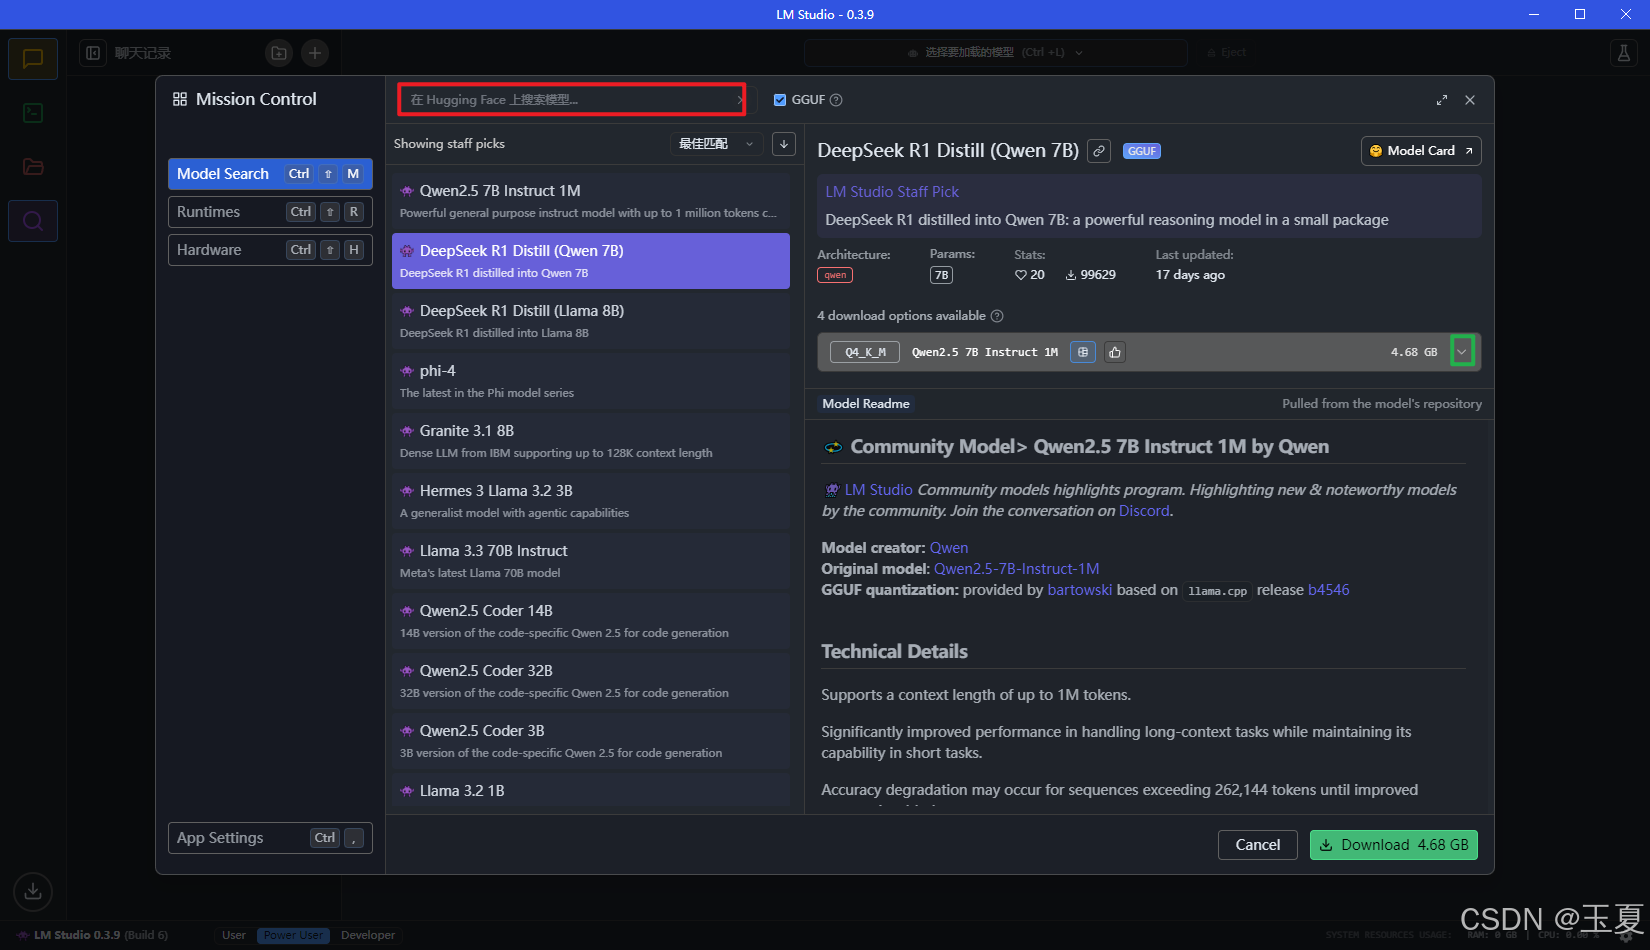Reverse sort order arrow button
Screen dimensions: 1650x950
click(784, 144)
